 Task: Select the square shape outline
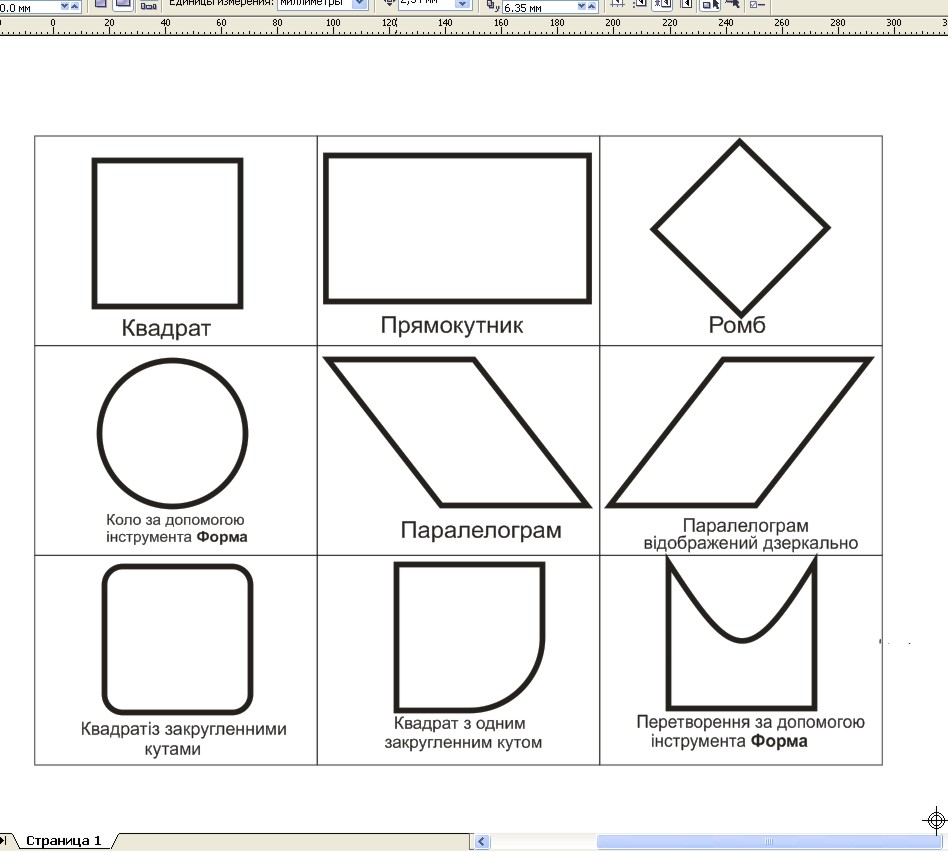167,233
